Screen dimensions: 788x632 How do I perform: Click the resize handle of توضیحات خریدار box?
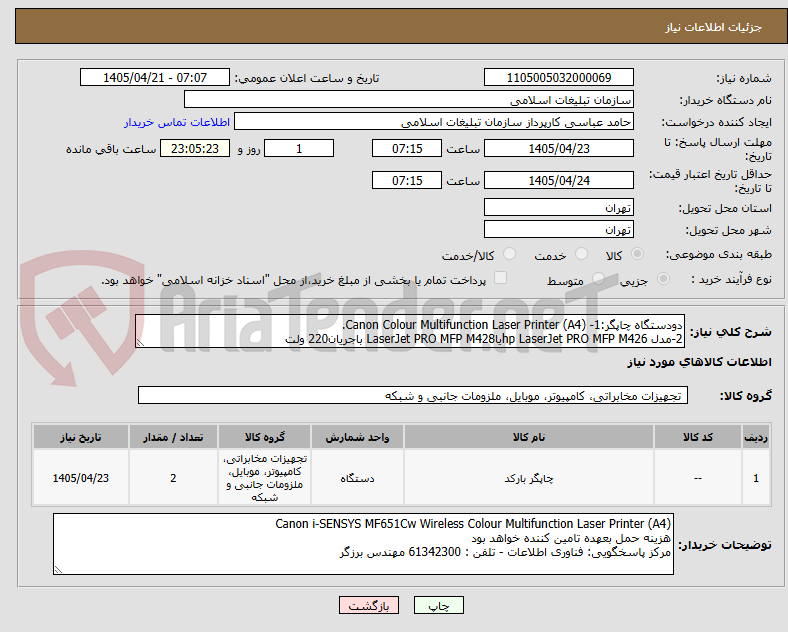58,570
